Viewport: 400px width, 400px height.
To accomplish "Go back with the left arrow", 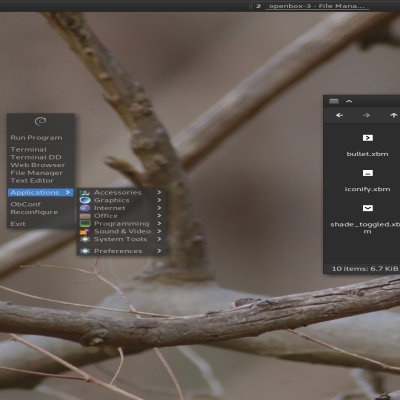I will pyautogui.click(x=339, y=115).
